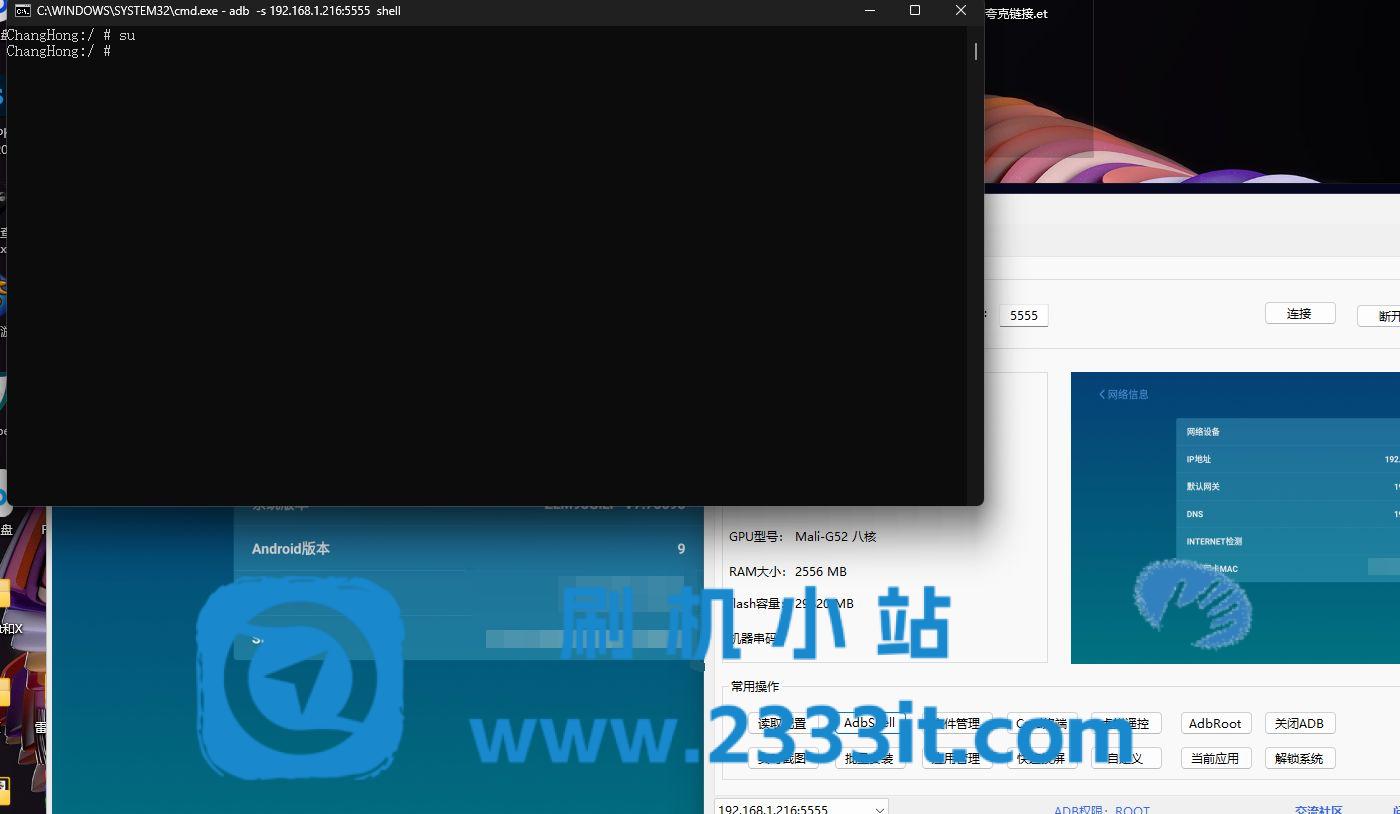Click the cmd.exe window title icon
Screen dimensions: 1400x814
[22, 11]
